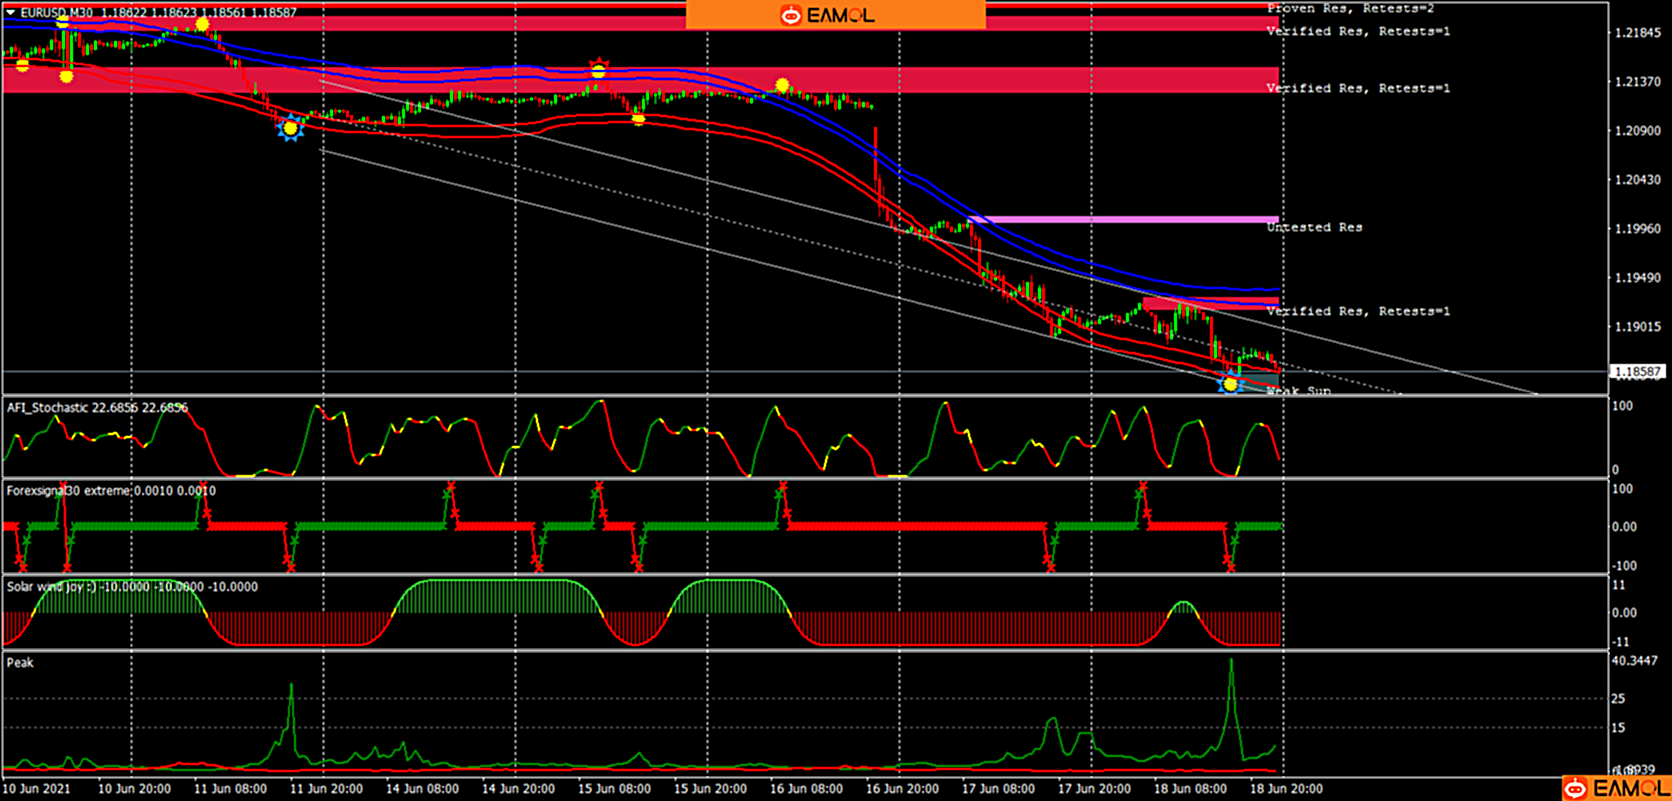This screenshot has width=1672, height=801.
Task: Click the '14 Jun 20:00' time label
Action: click(518, 789)
